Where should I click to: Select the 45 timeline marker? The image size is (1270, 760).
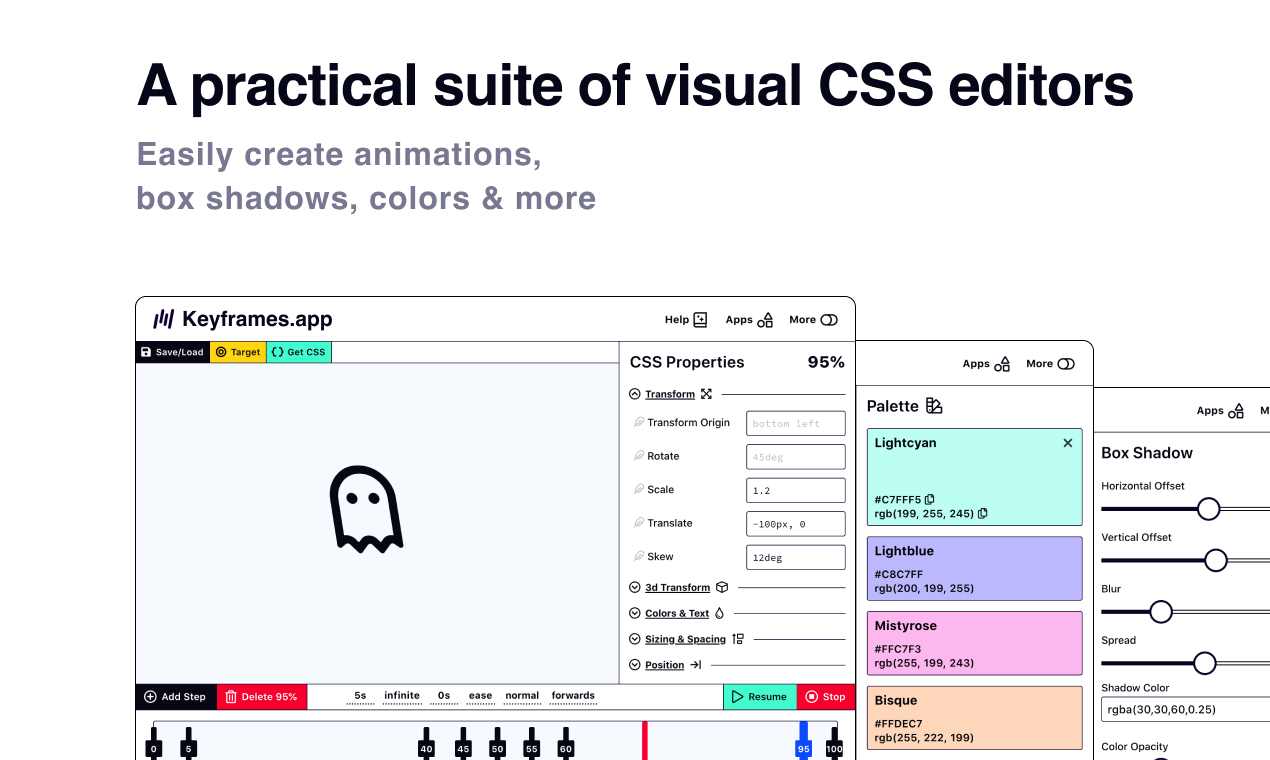(x=463, y=743)
